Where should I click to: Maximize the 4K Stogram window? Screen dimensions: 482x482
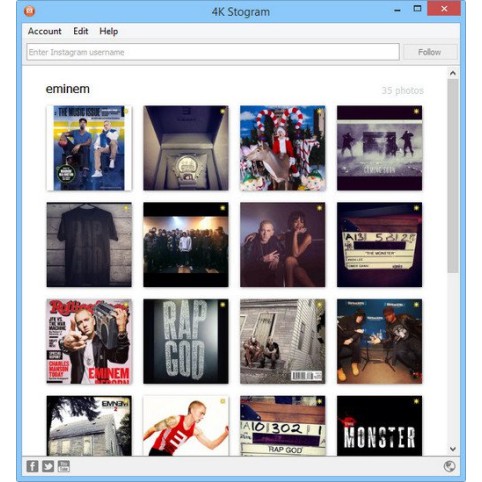[x=417, y=9]
